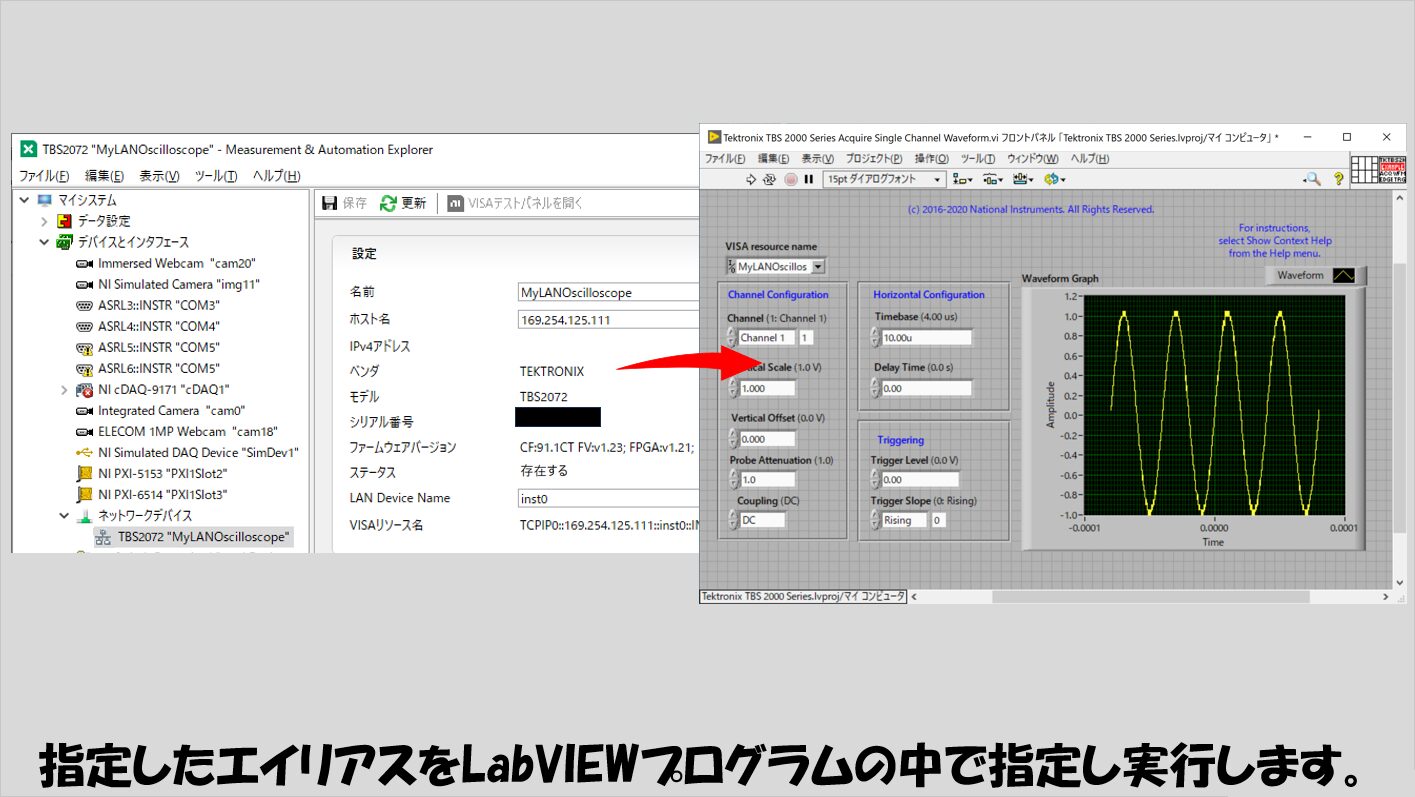Open Operate menu in LabVIEW
Image resolution: width=1415 pixels, height=797 pixels.
[932, 159]
